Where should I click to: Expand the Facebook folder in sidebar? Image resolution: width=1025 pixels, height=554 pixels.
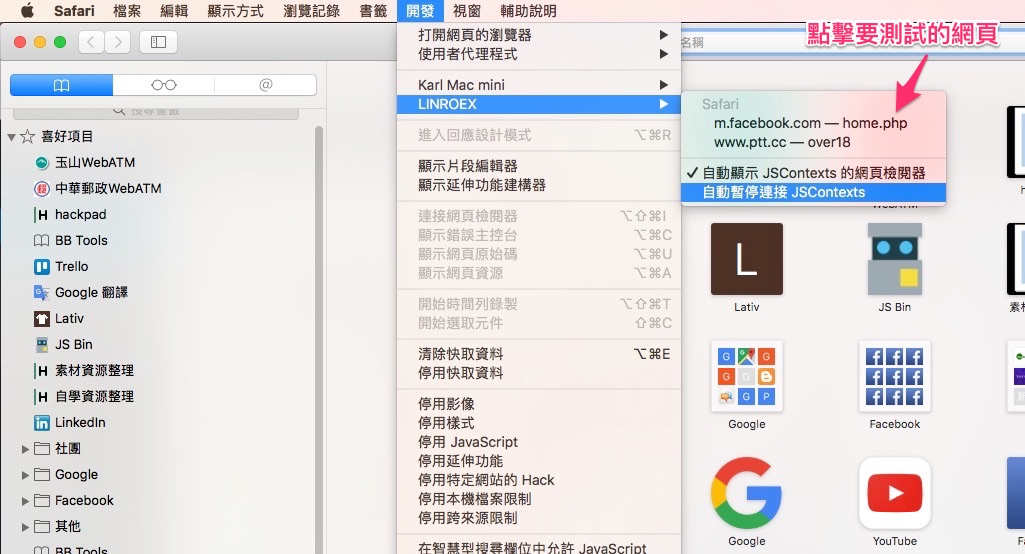pos(25,501)
